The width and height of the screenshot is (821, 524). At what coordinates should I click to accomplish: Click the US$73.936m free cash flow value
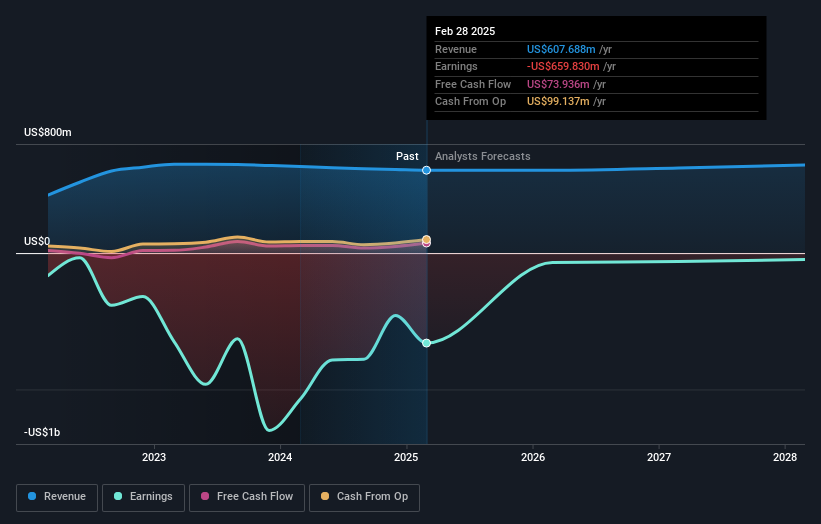click(558, 84)
